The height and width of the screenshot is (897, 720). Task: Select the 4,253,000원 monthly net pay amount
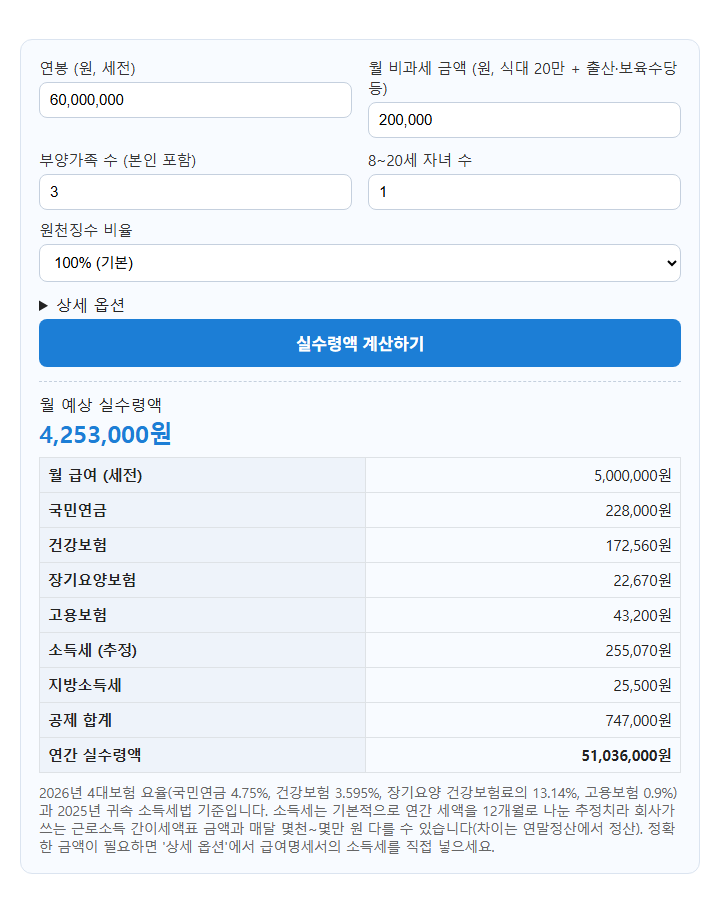[105, 434]
